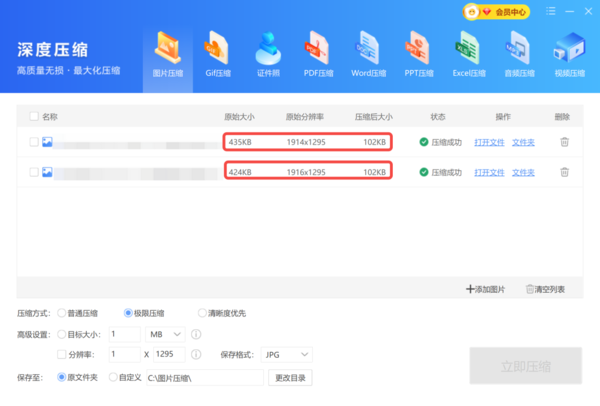Minimize the 深度压缩 window

[x=569, y=11]
